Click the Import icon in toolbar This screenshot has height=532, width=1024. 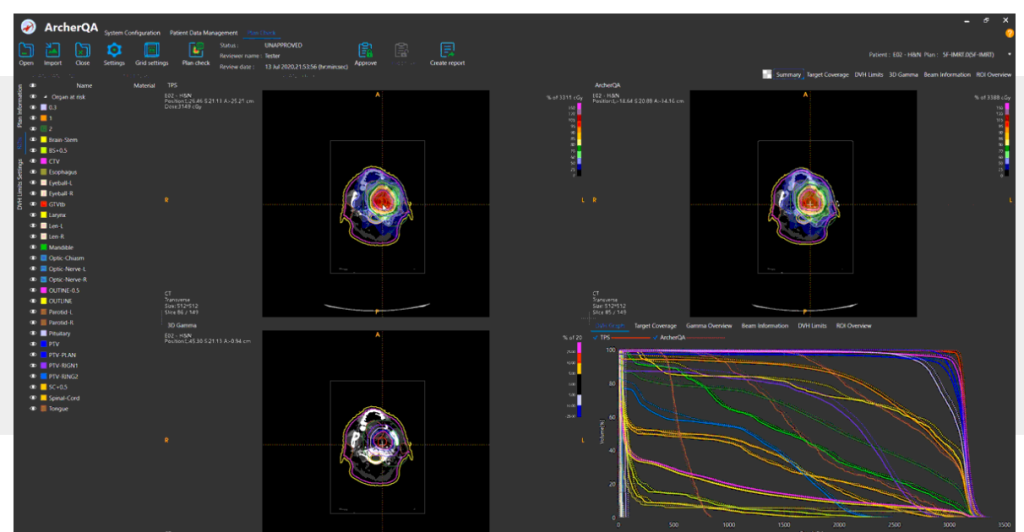[x=52, y=50]
